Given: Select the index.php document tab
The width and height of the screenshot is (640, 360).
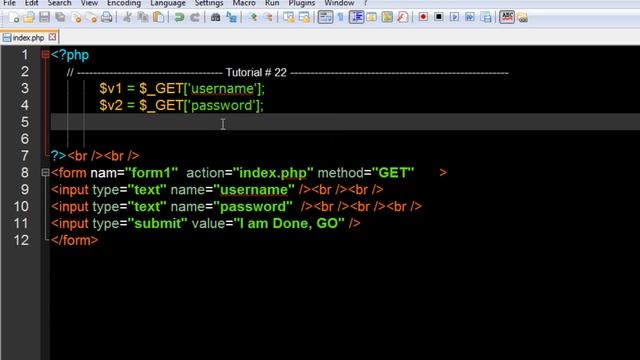Looking at the screenshot, I should 28,38.
